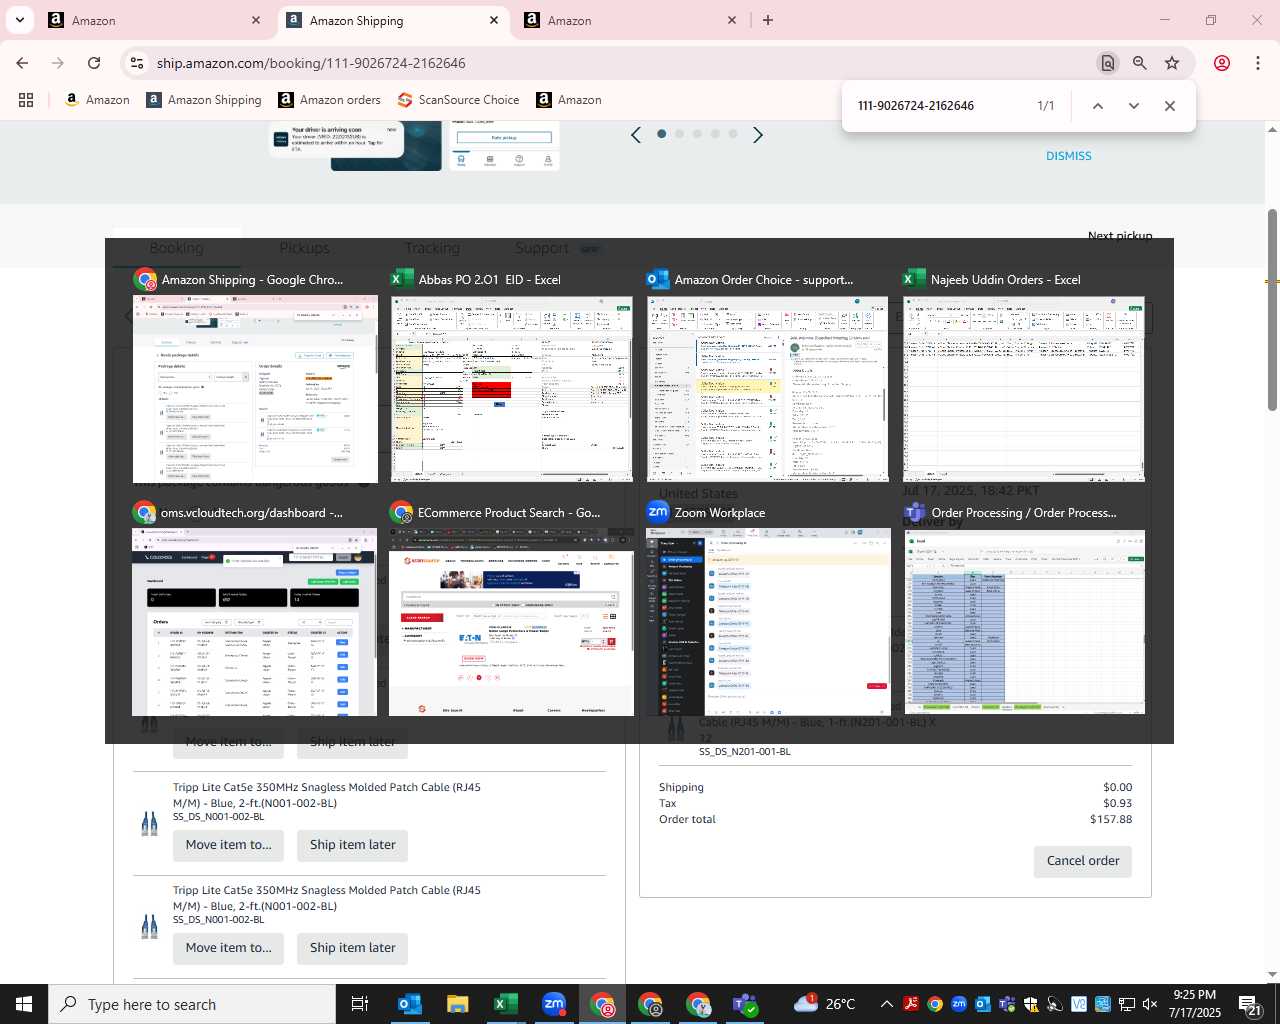
Task: Open Zoom from the taskbar
Action: (554, 1004)
